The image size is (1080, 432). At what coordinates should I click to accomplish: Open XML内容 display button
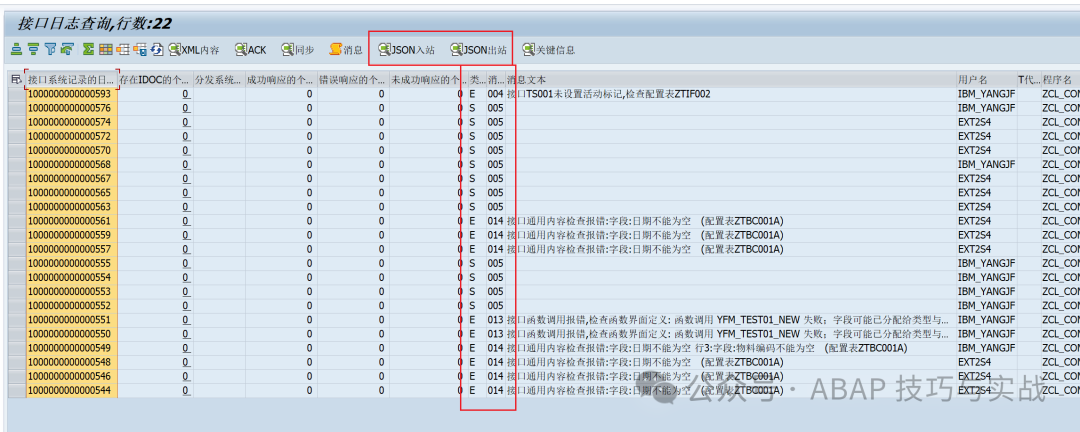click(x=194, y=50)
